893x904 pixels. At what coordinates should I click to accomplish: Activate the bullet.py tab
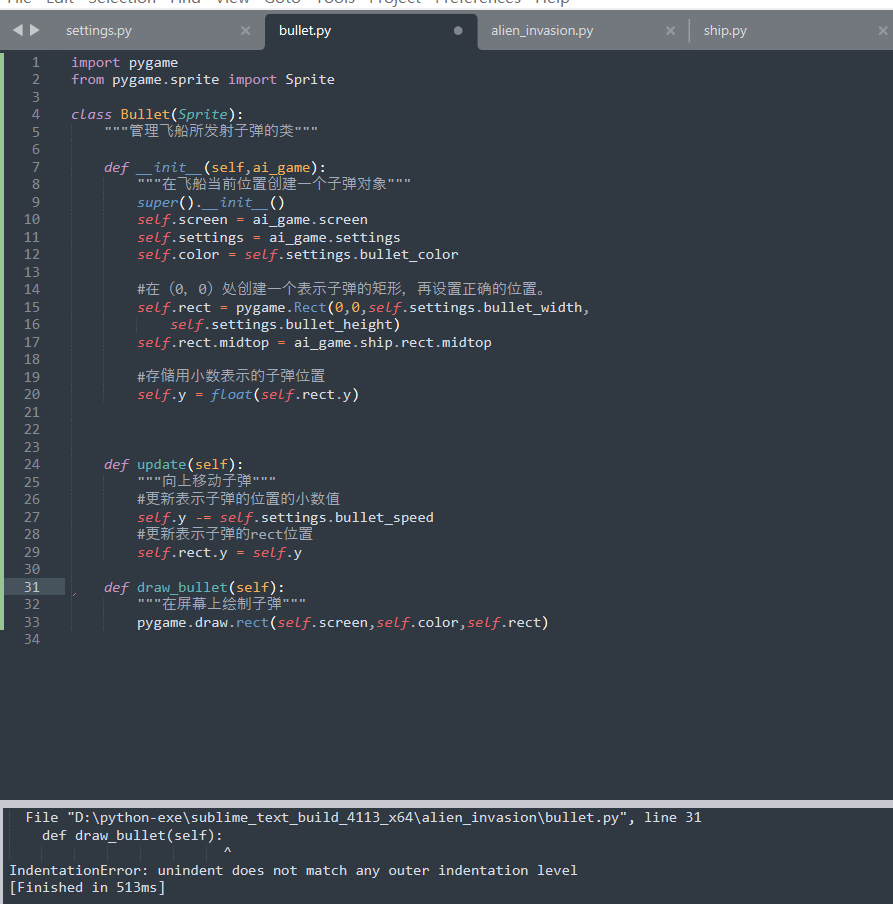pyautogui.click(x=305, y=31)
